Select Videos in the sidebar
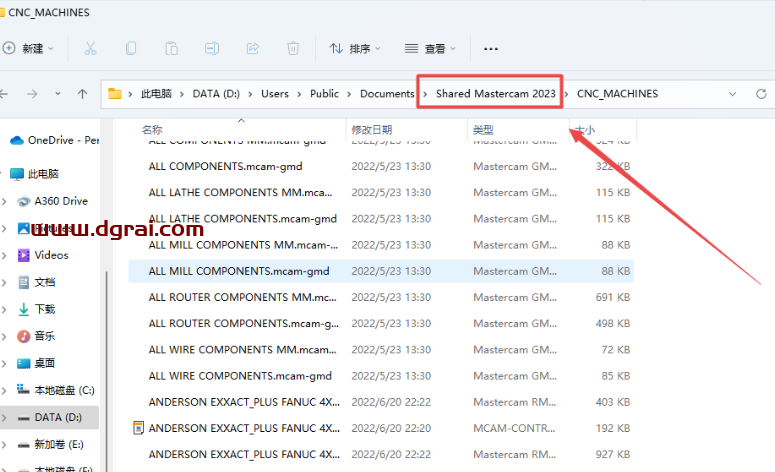 tap(43, 255)
